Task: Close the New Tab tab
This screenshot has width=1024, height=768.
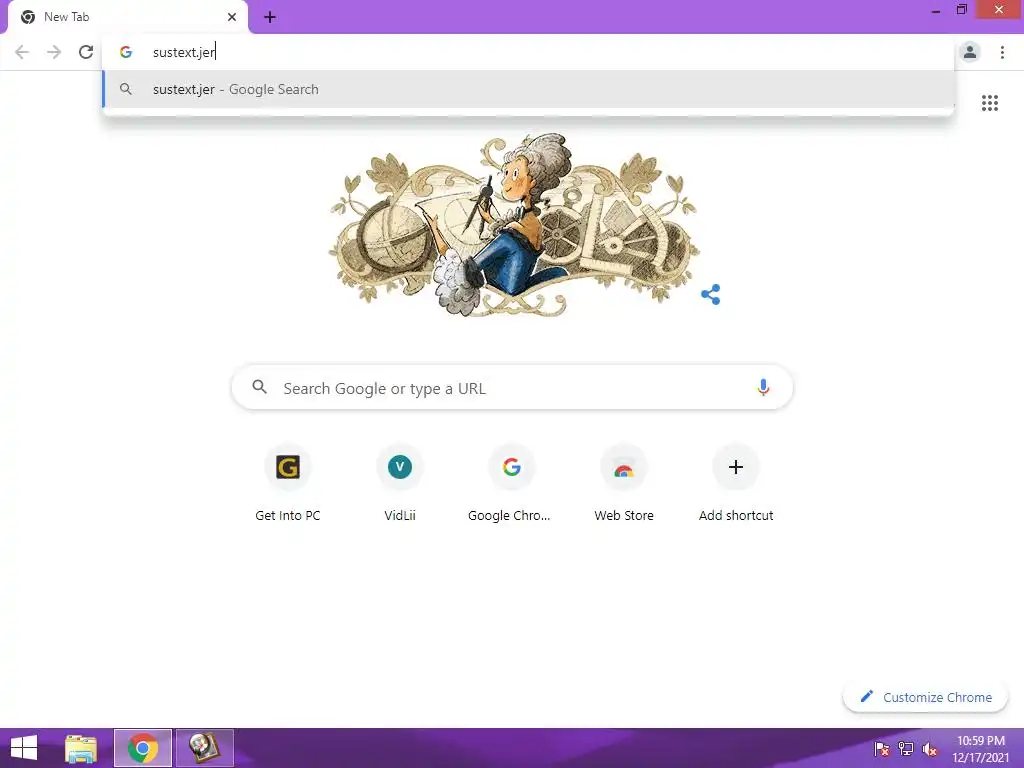Action: 232,17
